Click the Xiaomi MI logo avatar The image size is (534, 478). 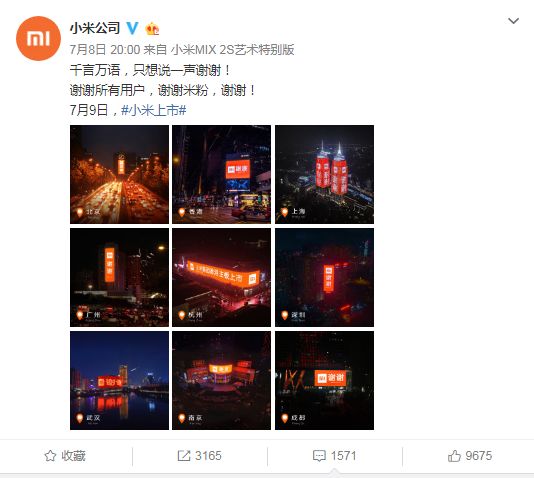(38, 38)
